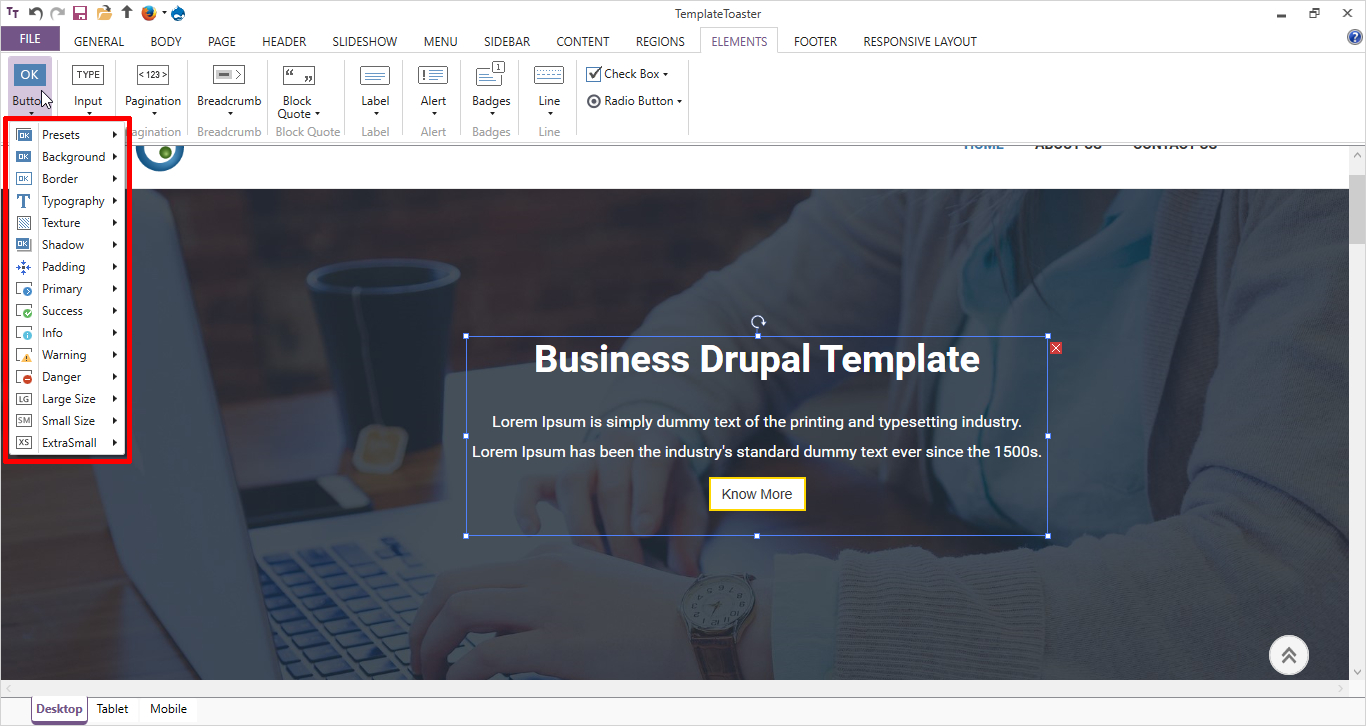Select the Pagination element icon
The height and width of the screenshot is (726, 1366).
[x=153, y=75]
